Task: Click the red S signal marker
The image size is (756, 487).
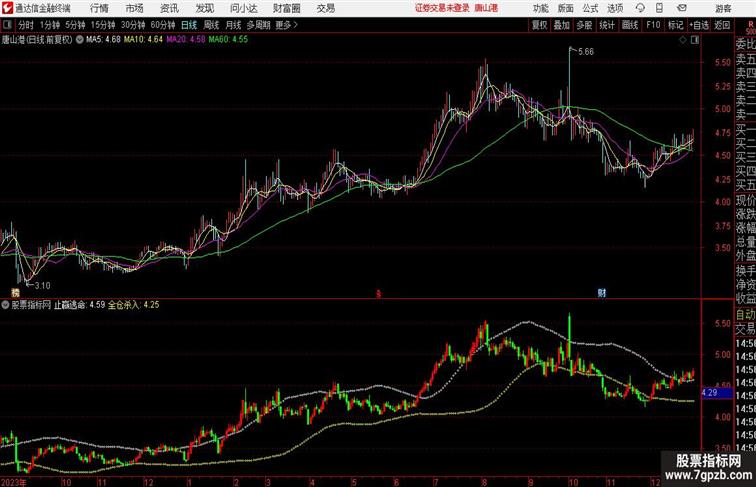Action: 378,293
